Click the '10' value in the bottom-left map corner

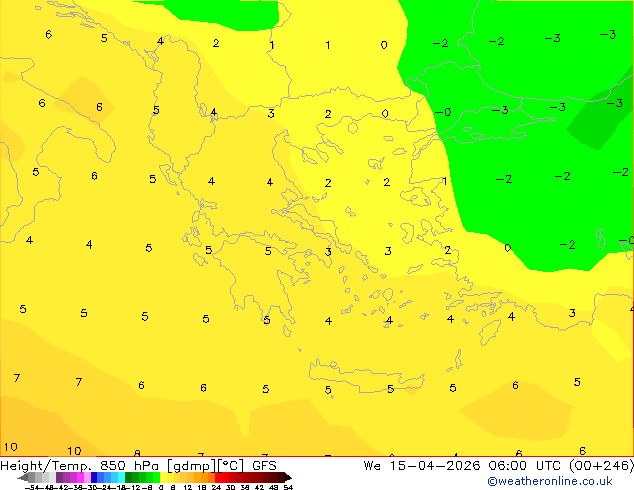coord(11,447)
